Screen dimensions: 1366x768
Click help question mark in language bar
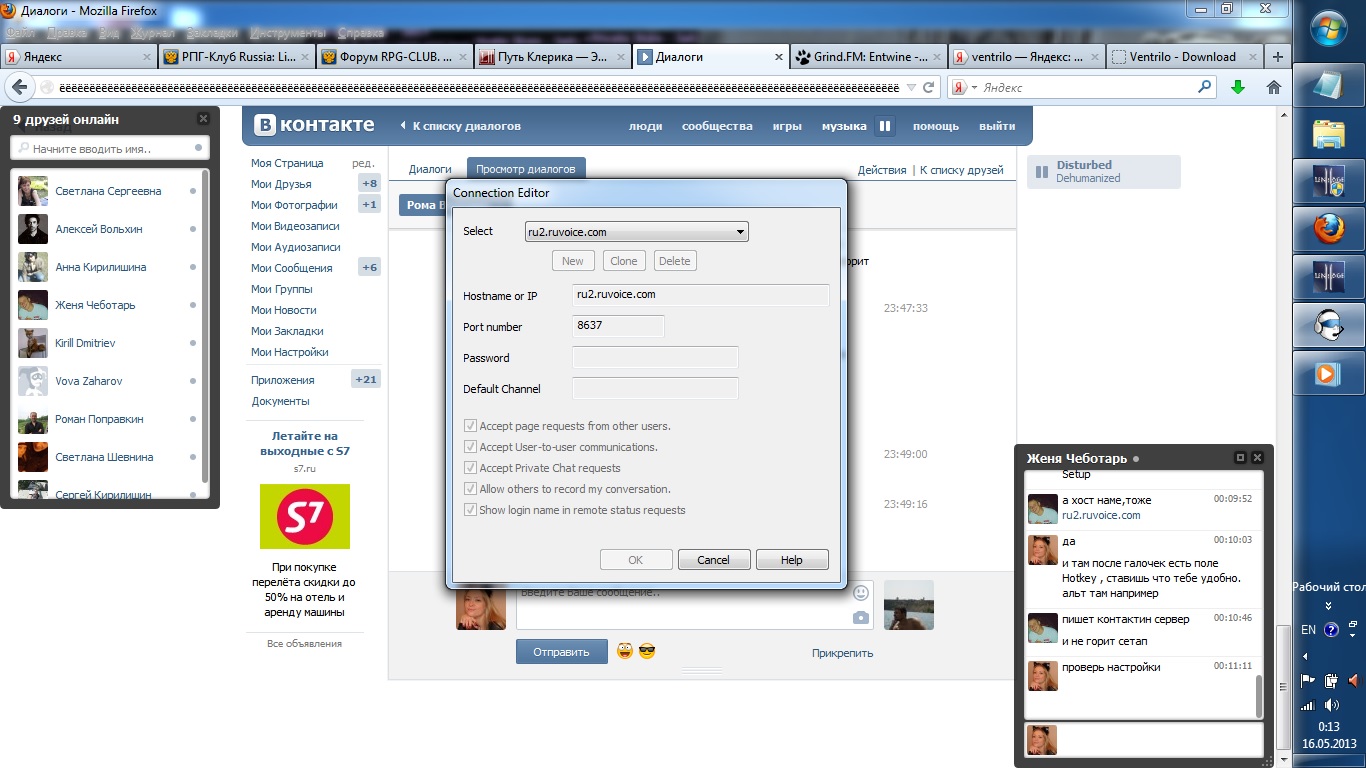pos(1331,630)
